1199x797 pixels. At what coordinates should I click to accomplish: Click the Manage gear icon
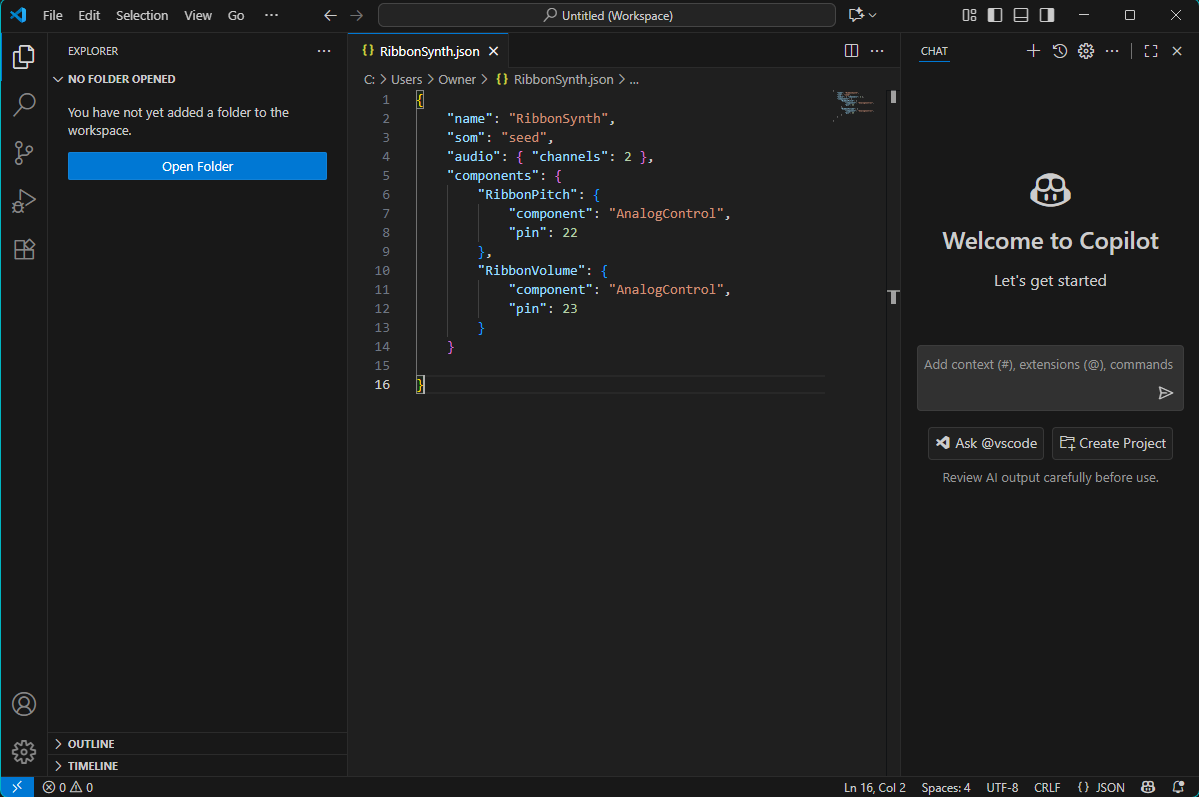[24, 752]
